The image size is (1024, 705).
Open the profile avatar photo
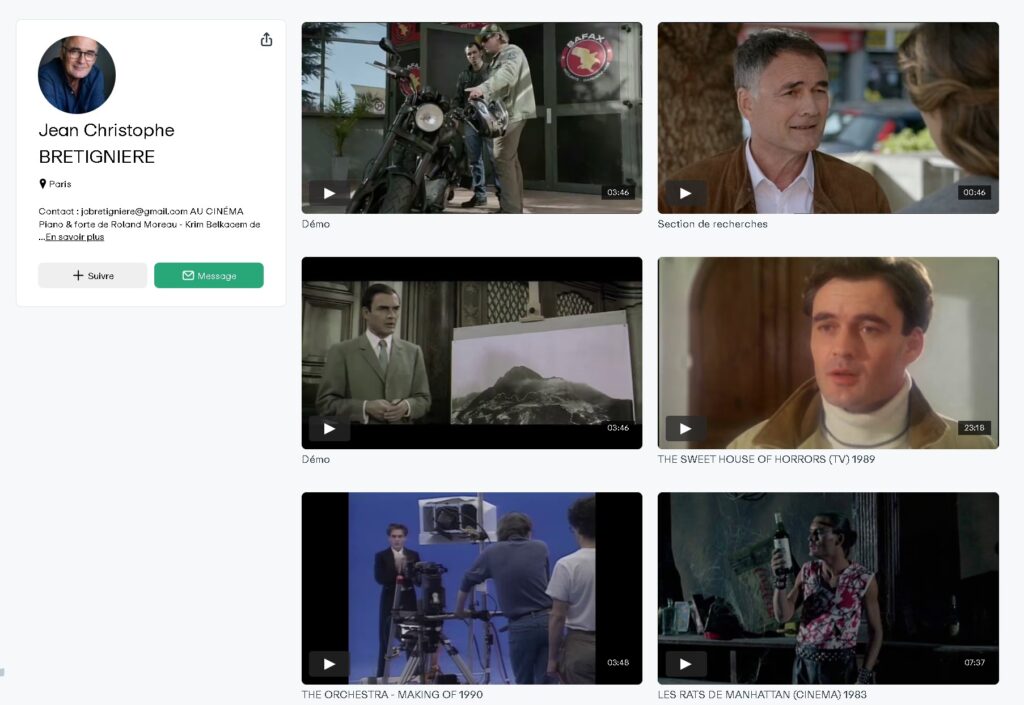[x=77, y=75]
